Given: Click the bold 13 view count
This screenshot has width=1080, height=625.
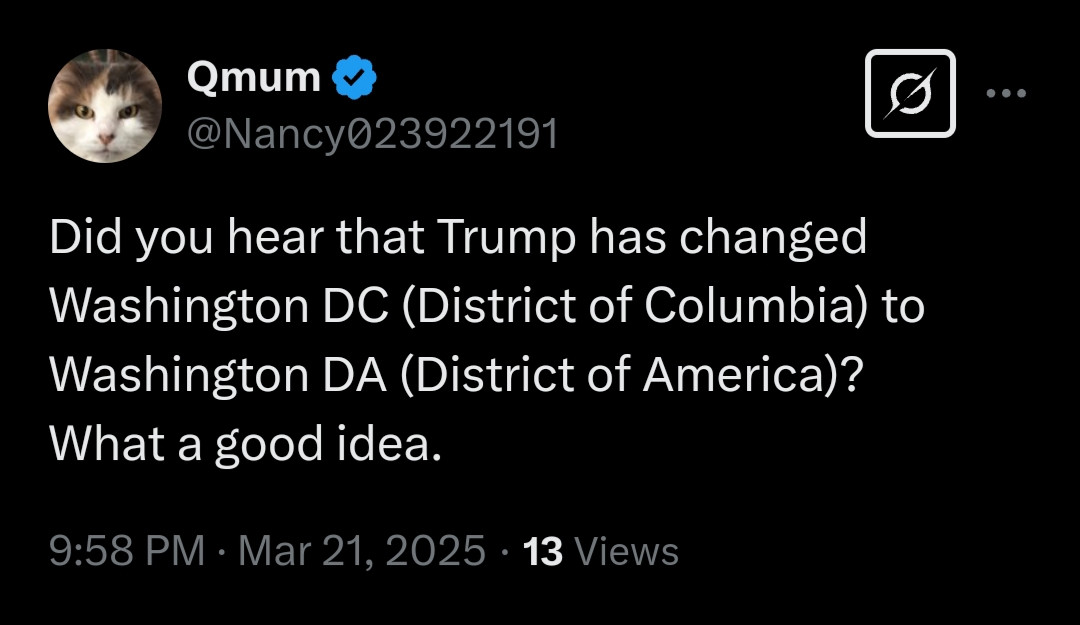Looking at the screenshot, I should click(x=543, y=551).
